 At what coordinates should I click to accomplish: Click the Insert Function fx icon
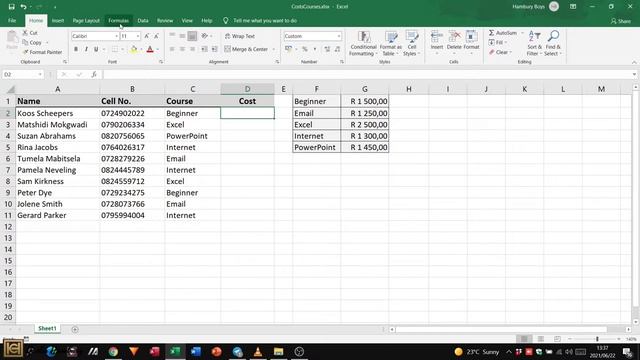click(x=94, y=74)
